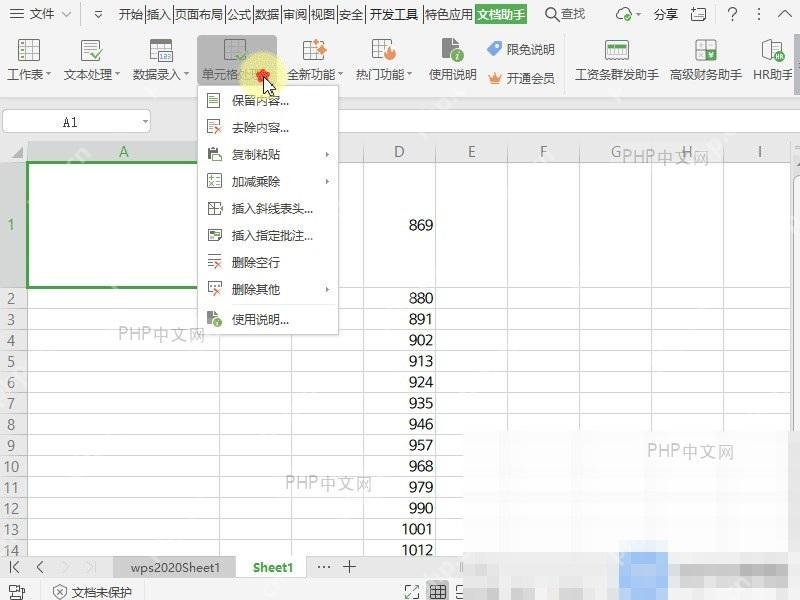Select 去除内容... menu entry
Screen dimensions: 800x600
coord(268,127)
